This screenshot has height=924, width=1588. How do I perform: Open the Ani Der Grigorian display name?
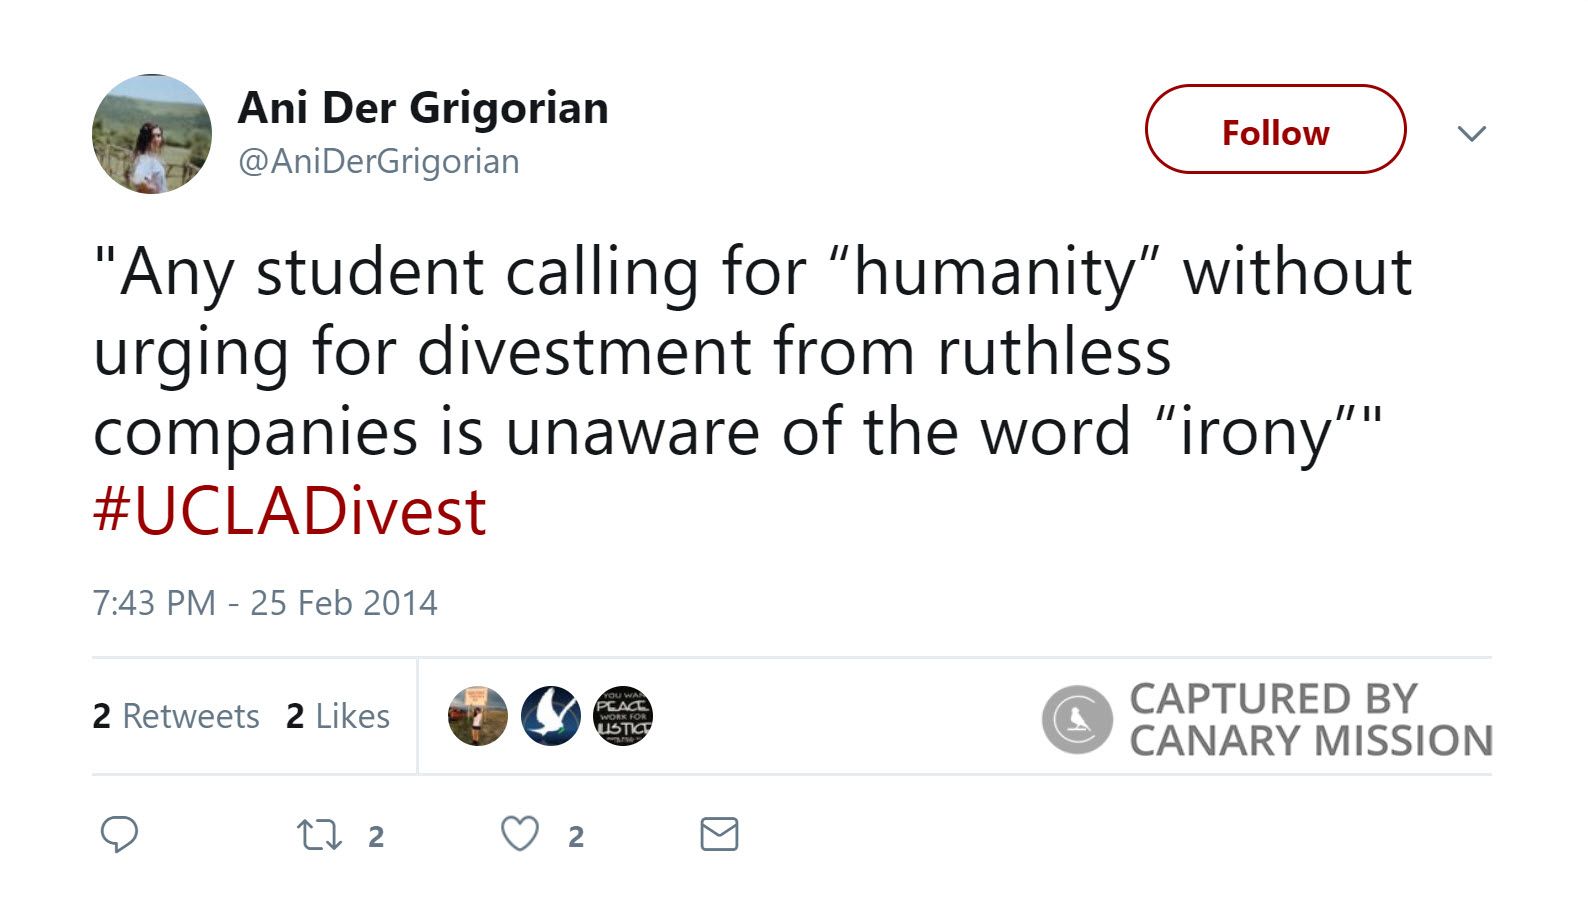(x=423, y=108)
